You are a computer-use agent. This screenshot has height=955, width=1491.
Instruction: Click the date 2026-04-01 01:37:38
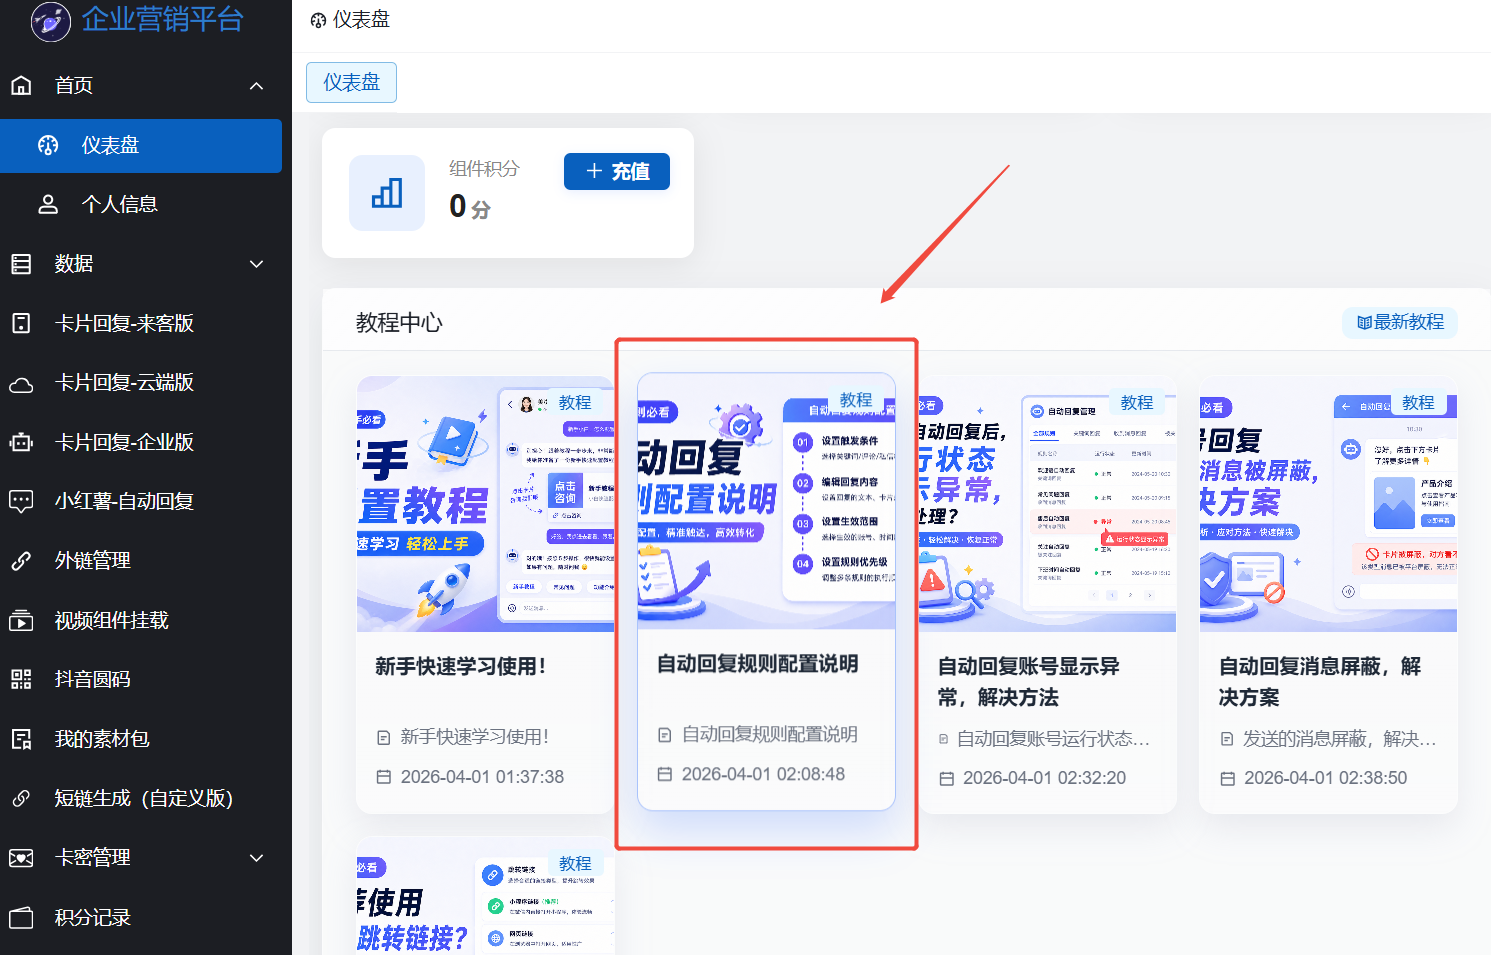tap(482, 777)
